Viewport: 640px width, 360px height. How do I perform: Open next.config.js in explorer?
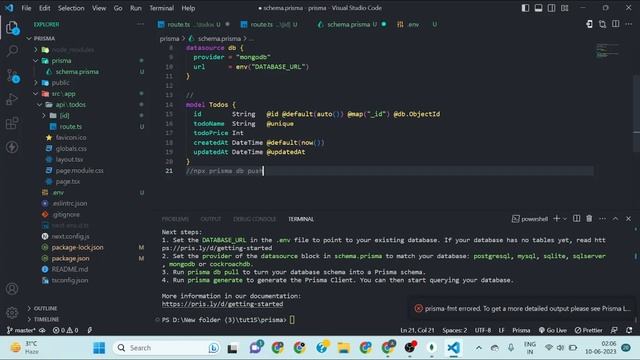[x=70, y=236]
